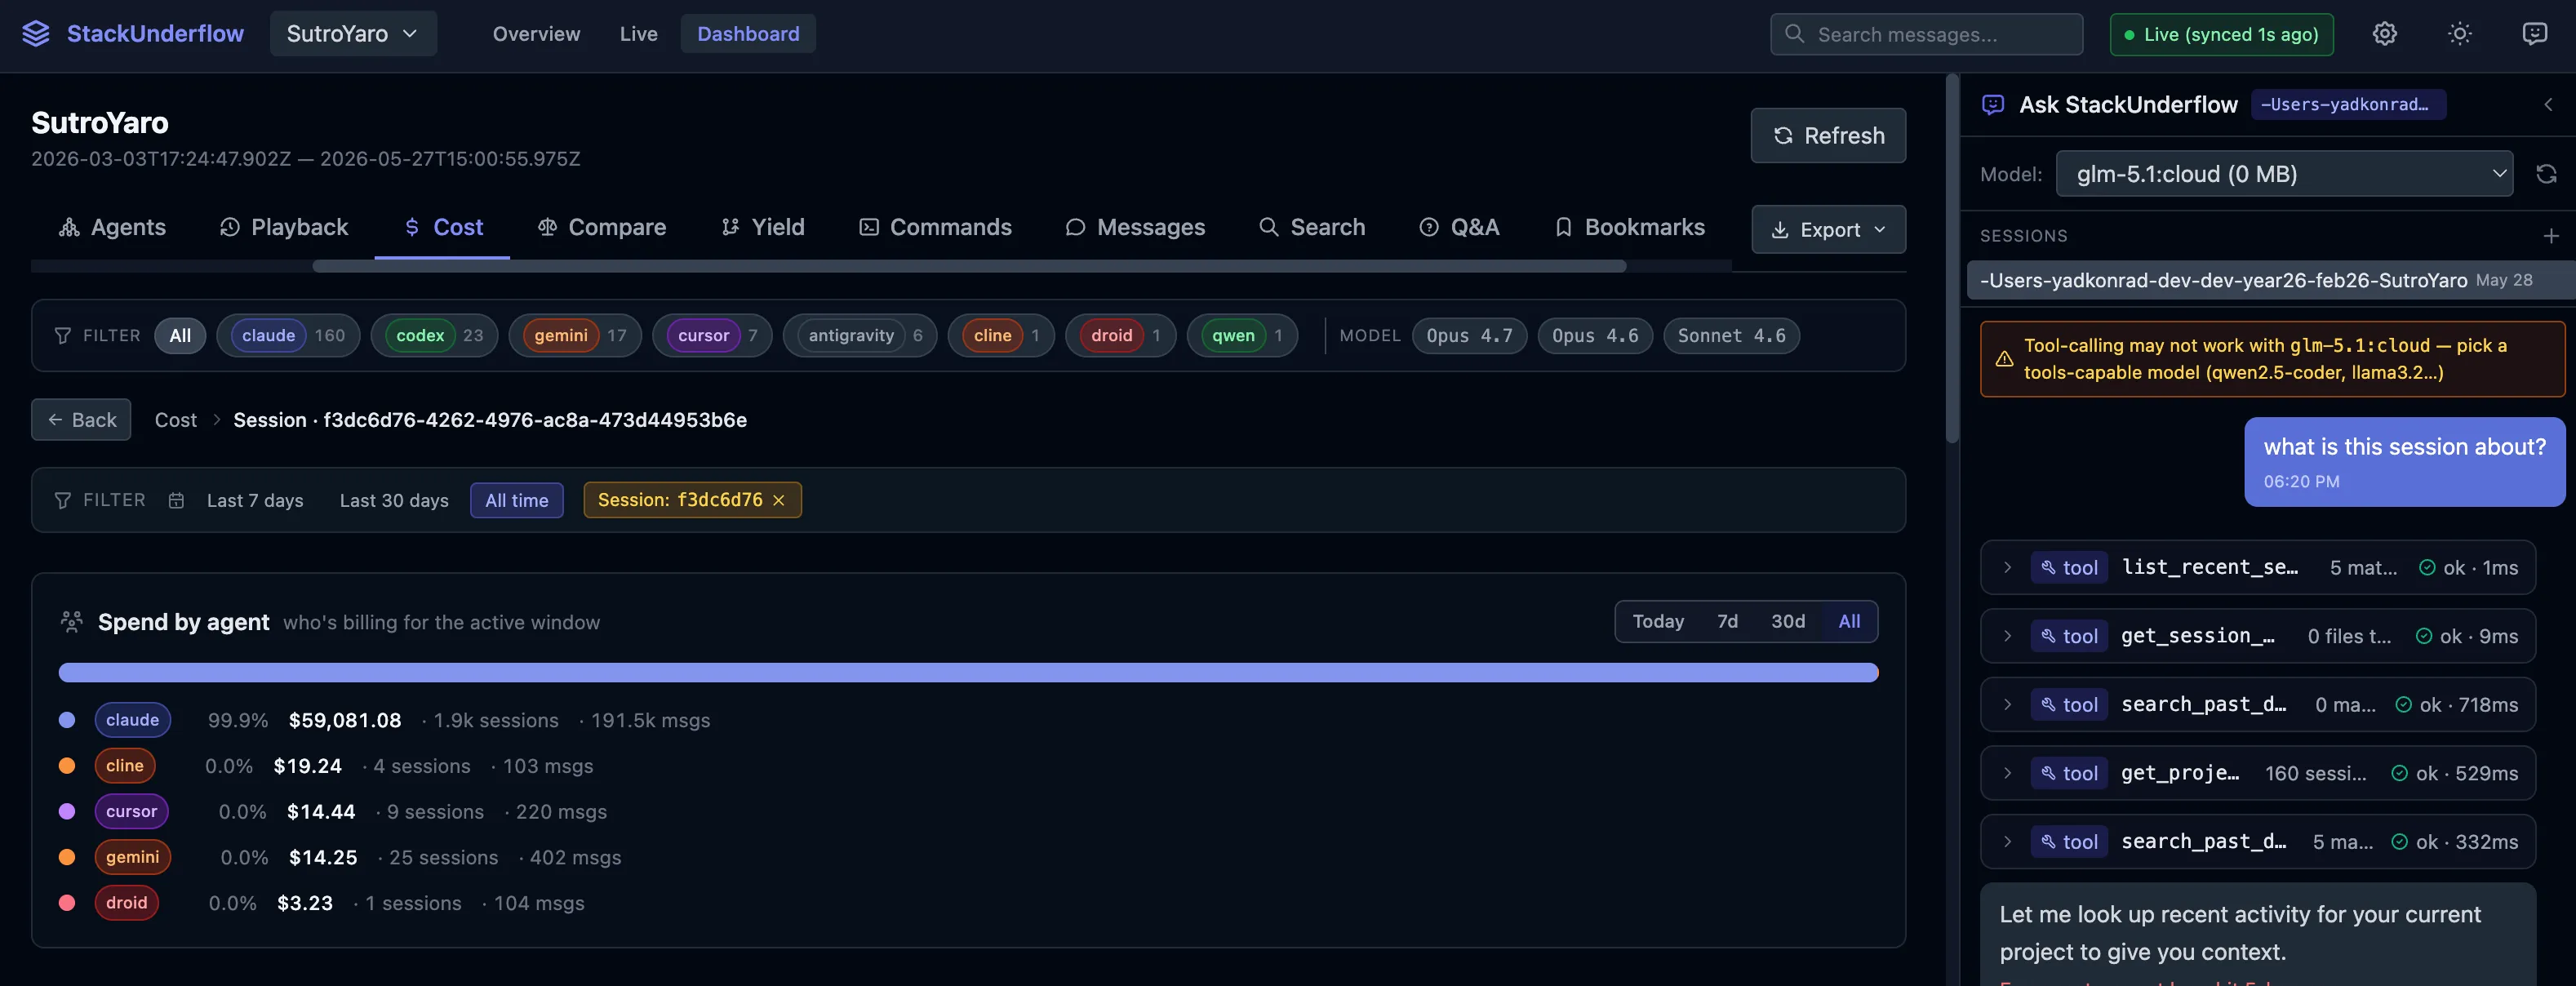Click the calendar icon in the date filter row
Viewport: 2576px width, 986px height.
[x=176, y=500]
